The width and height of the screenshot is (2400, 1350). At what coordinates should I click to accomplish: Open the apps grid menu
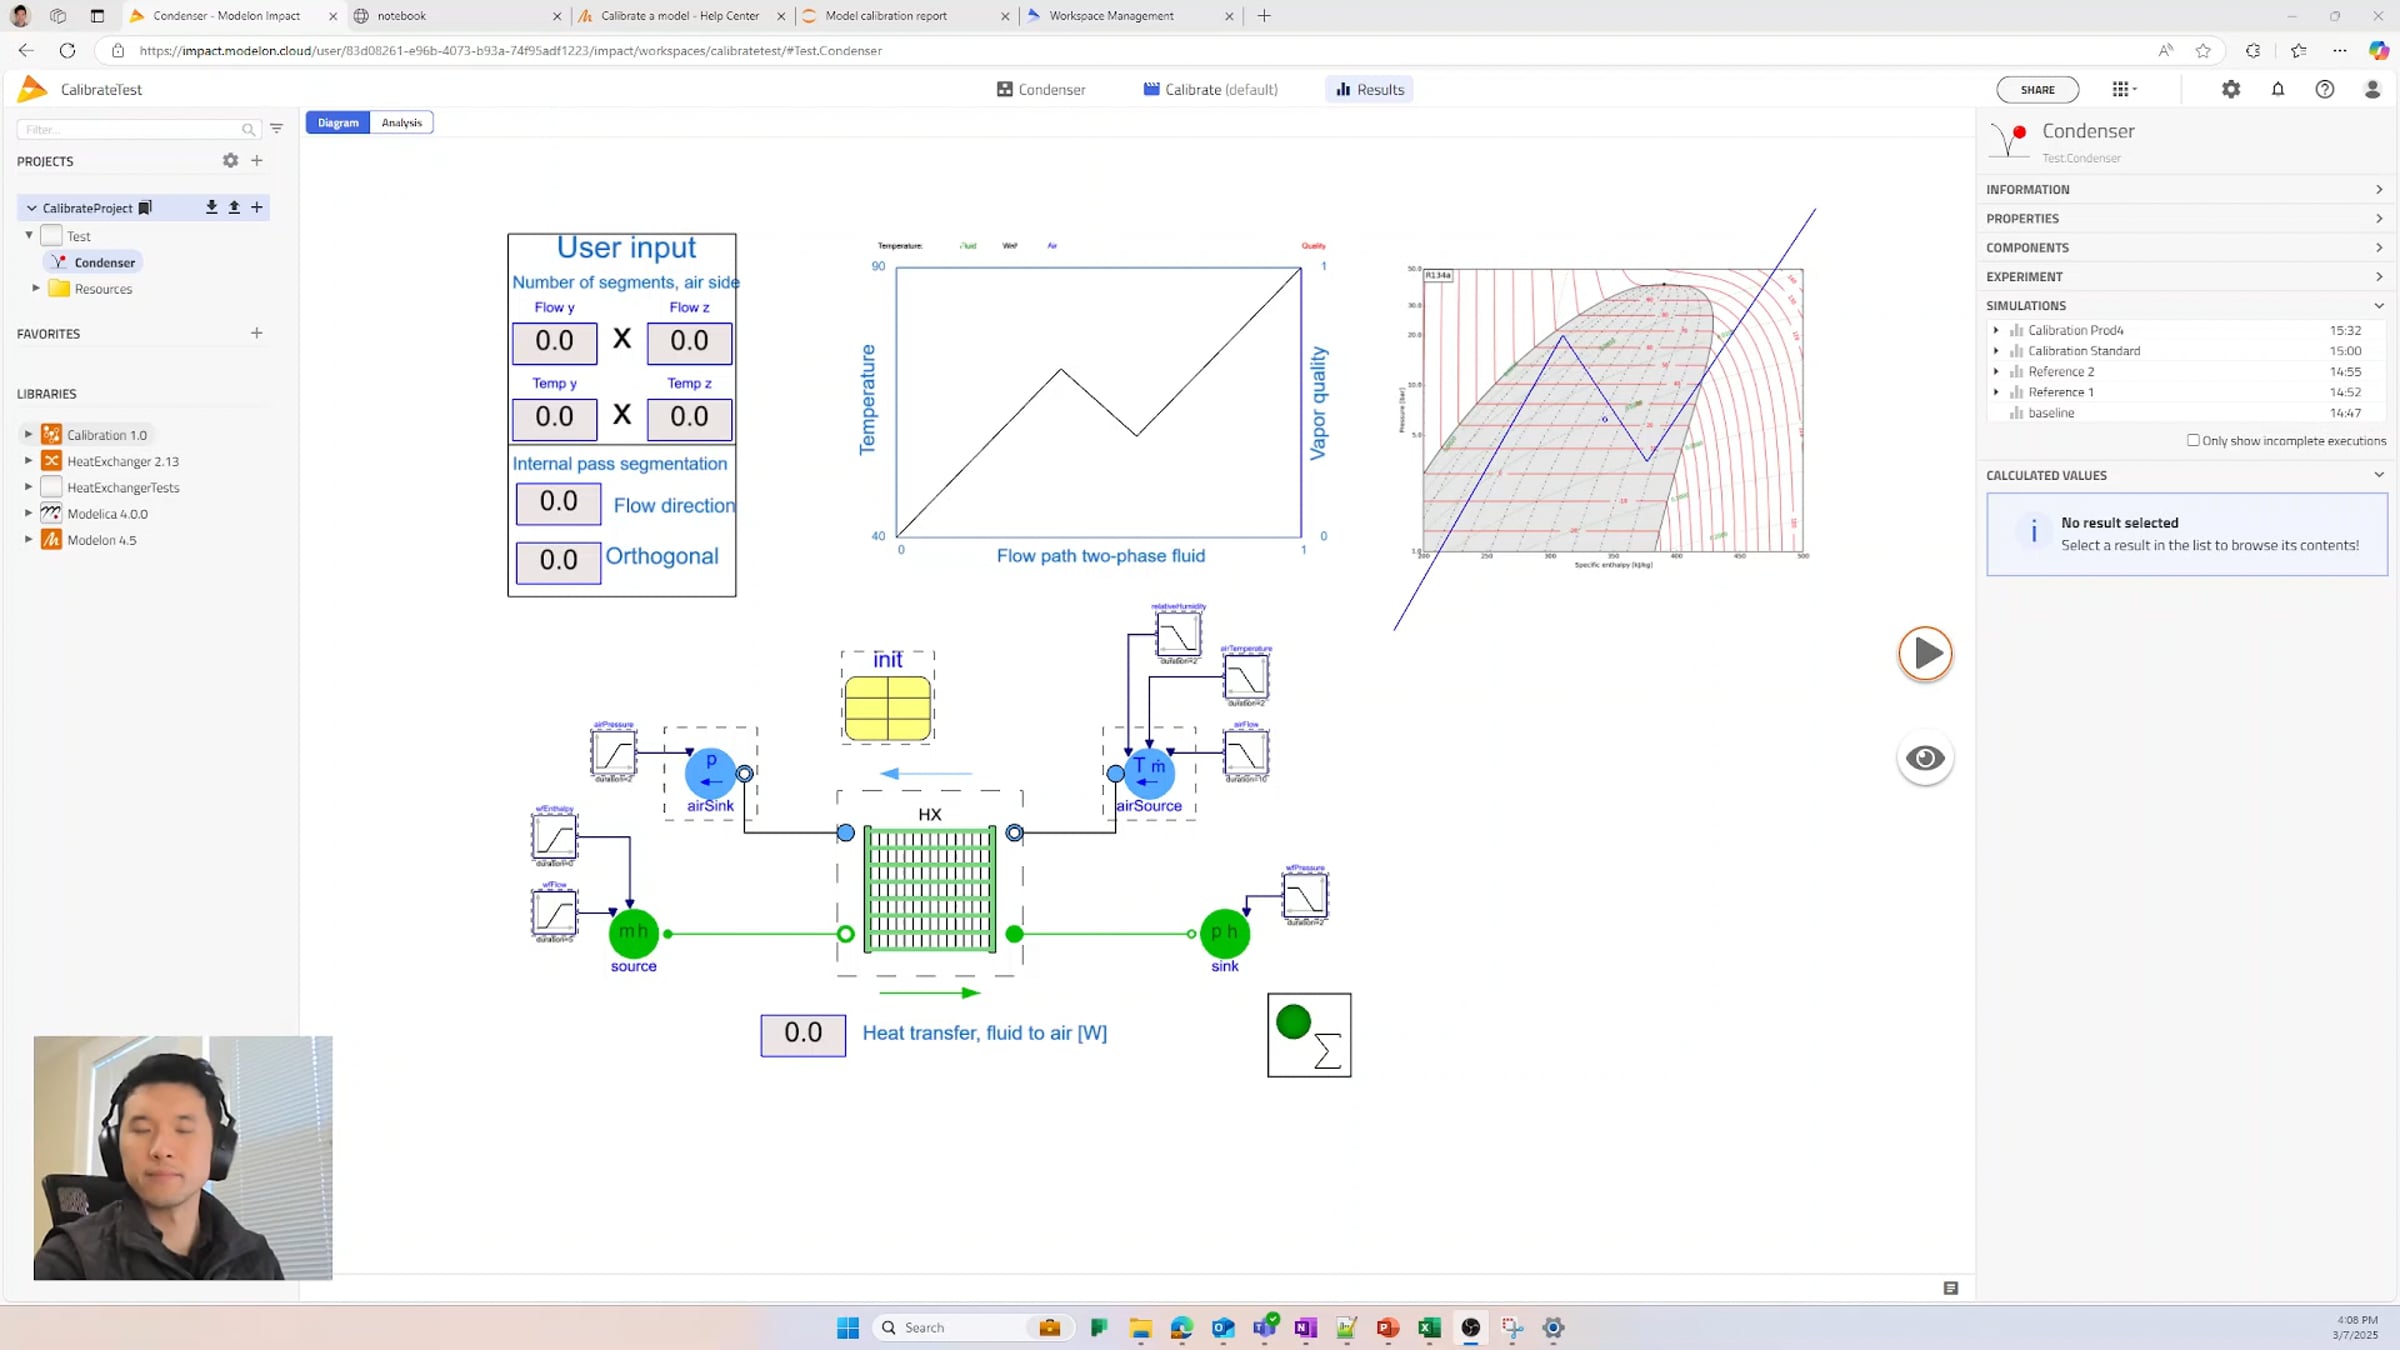pos(2124,89)
